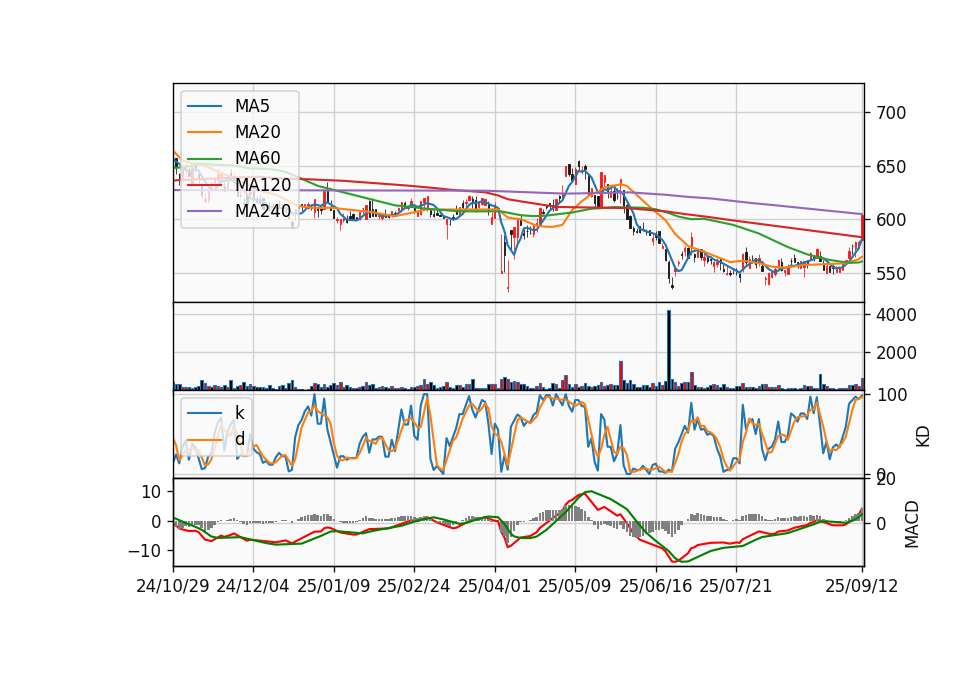This screenshot has width=960, height=690.
Task: Click the 4000 volume axis label
Action: (x=896, y=315)
